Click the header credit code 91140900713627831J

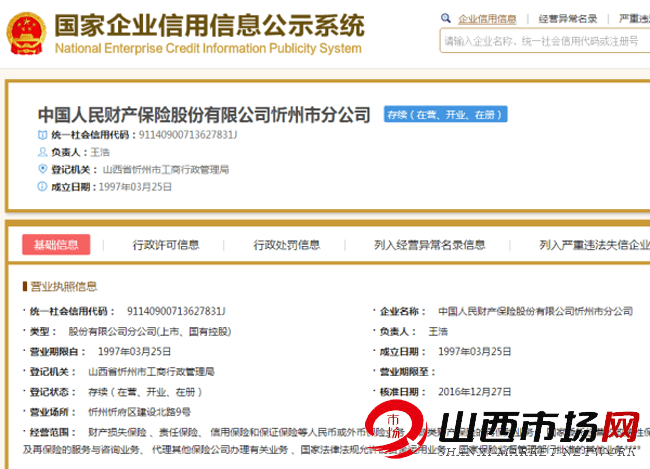[188, 135]
